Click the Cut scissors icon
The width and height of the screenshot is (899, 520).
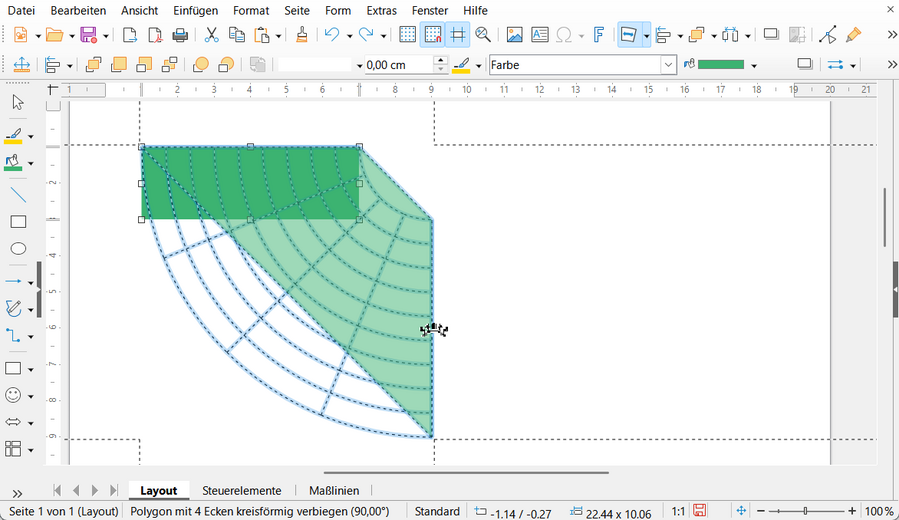click(211, 35)
